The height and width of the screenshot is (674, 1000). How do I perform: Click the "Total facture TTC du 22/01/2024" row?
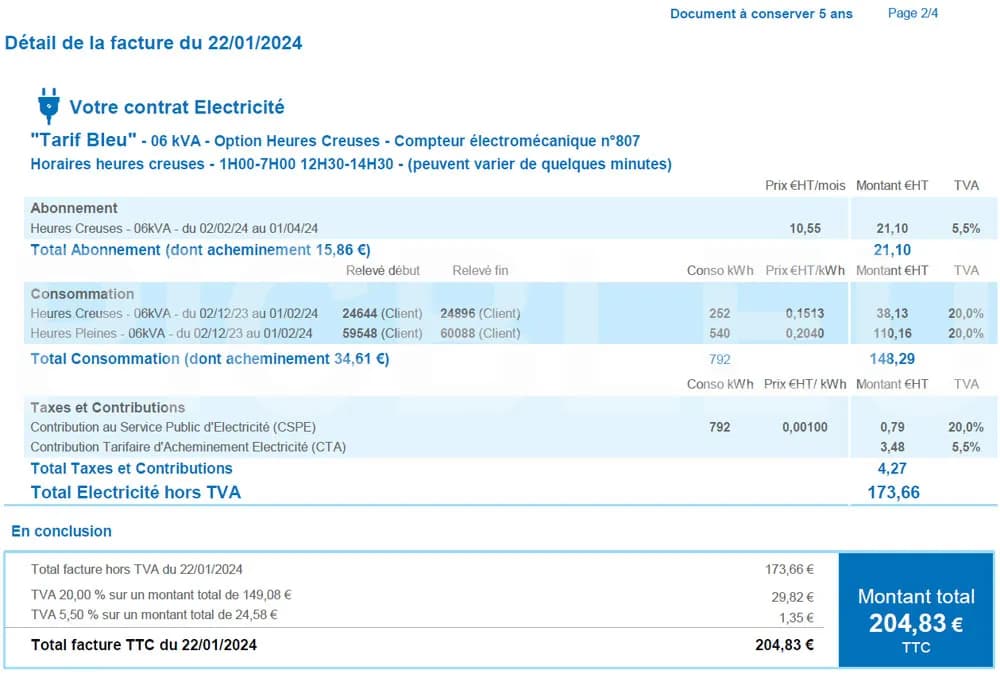click(x=143, y=645)
